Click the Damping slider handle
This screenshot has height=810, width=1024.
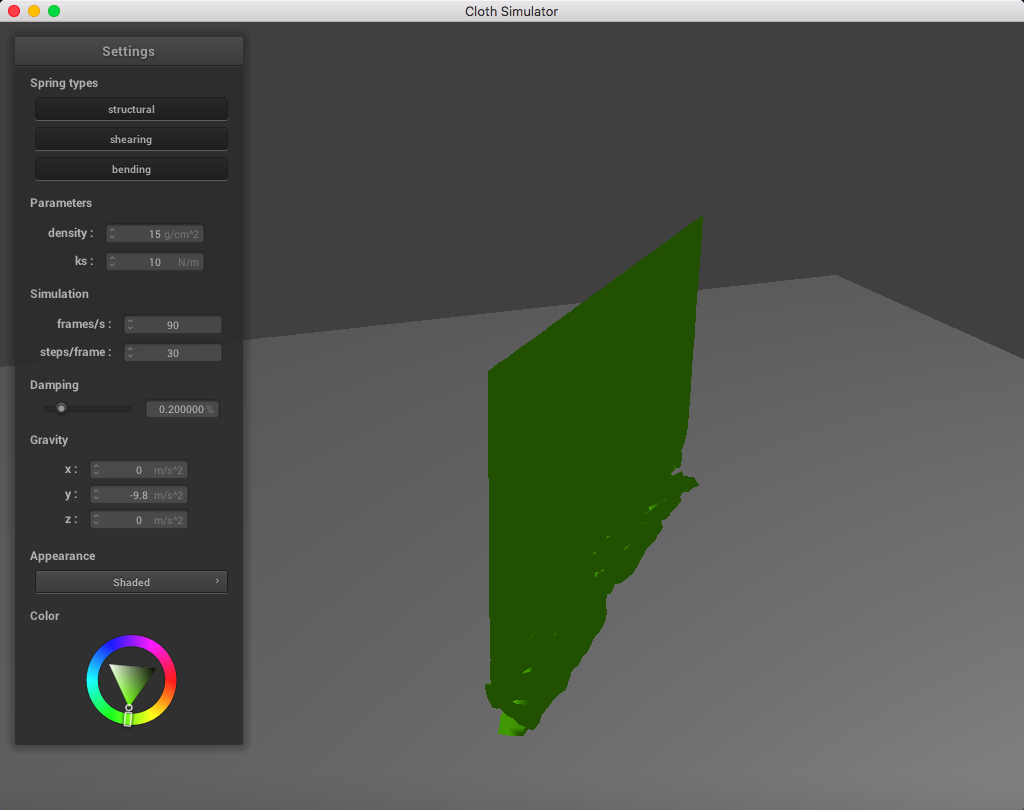(x=61, y=408)
